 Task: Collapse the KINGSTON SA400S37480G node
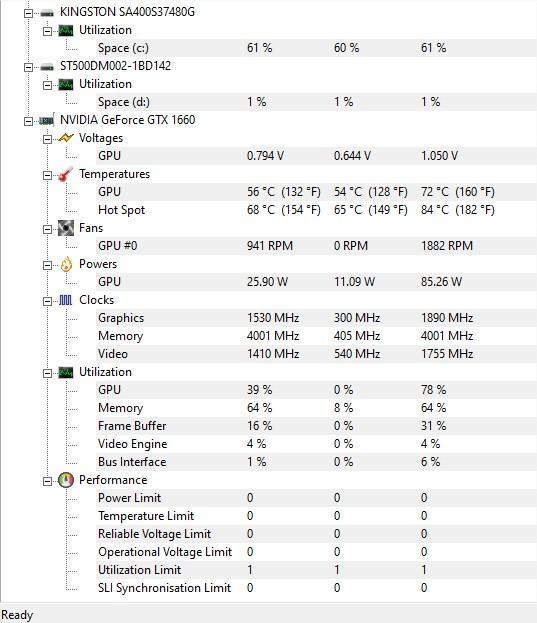tap(28, 13)
